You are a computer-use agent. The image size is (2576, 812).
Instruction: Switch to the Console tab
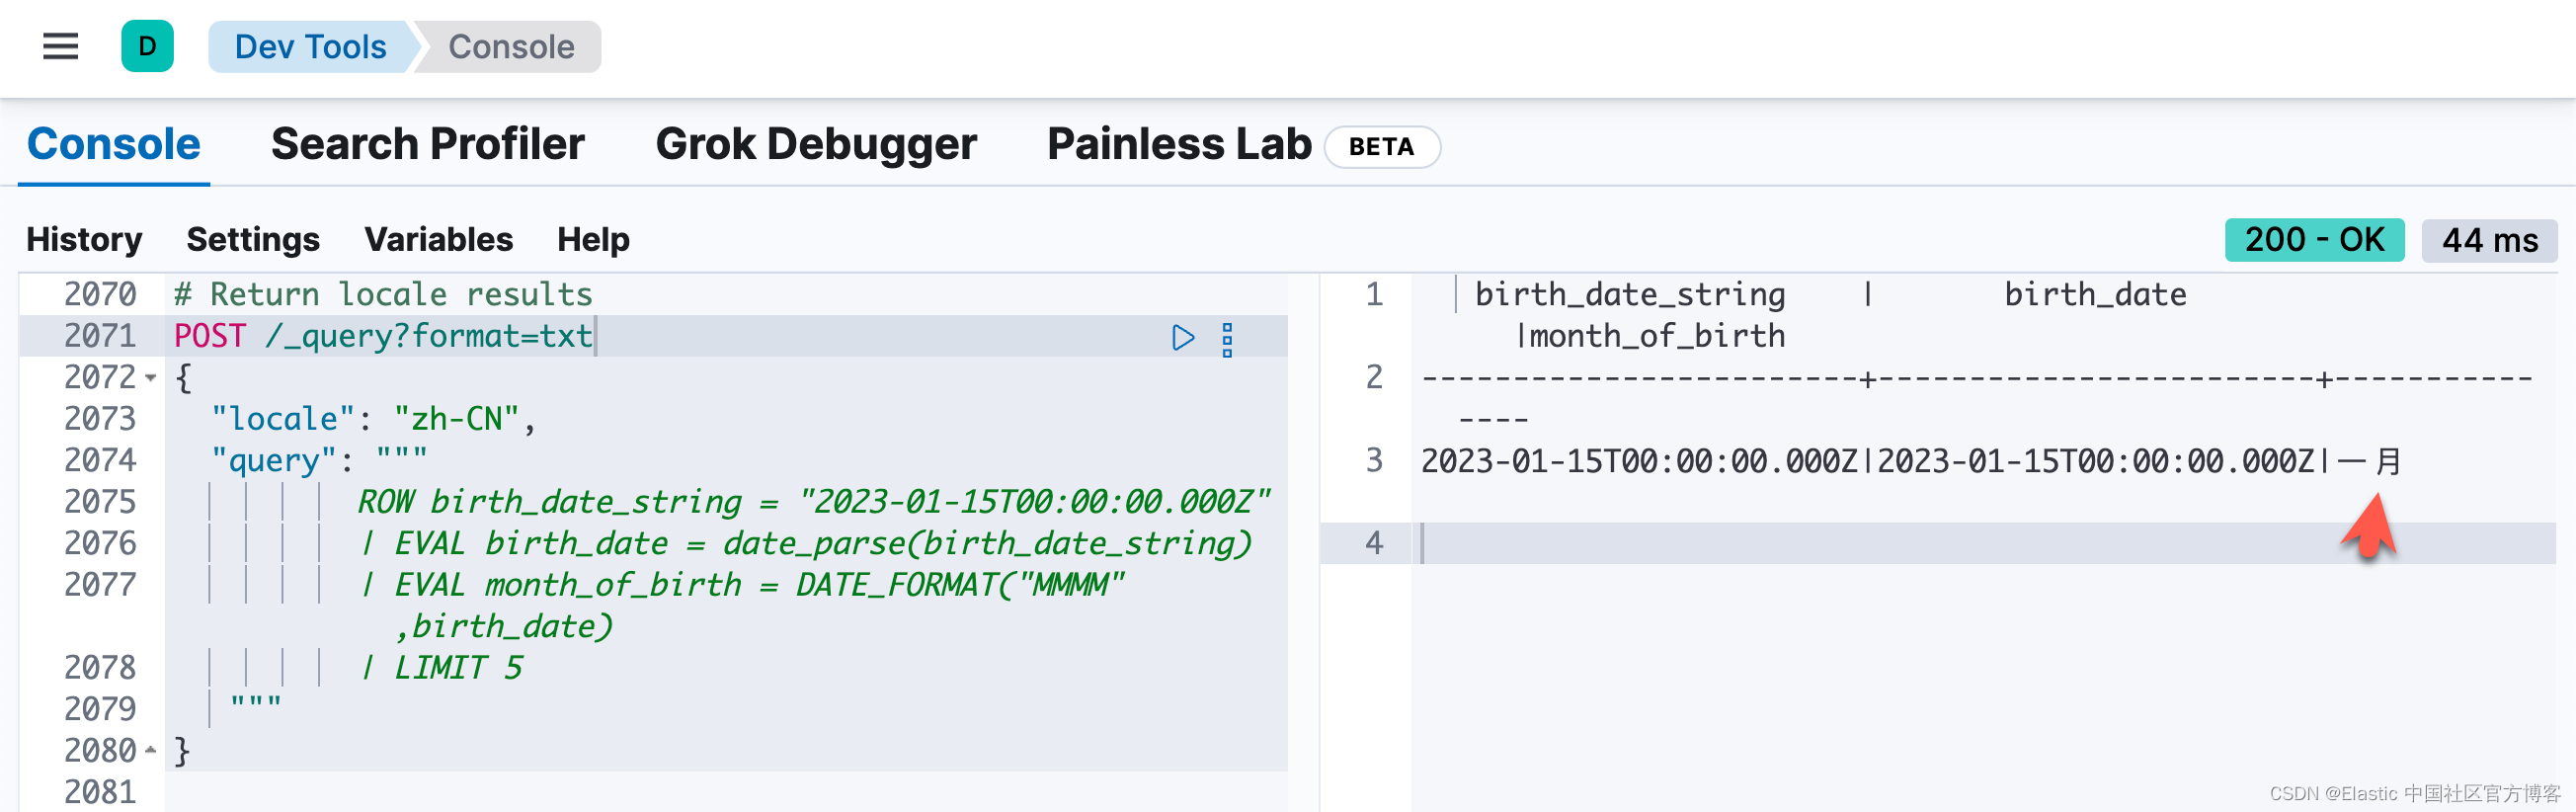point(114,144)
